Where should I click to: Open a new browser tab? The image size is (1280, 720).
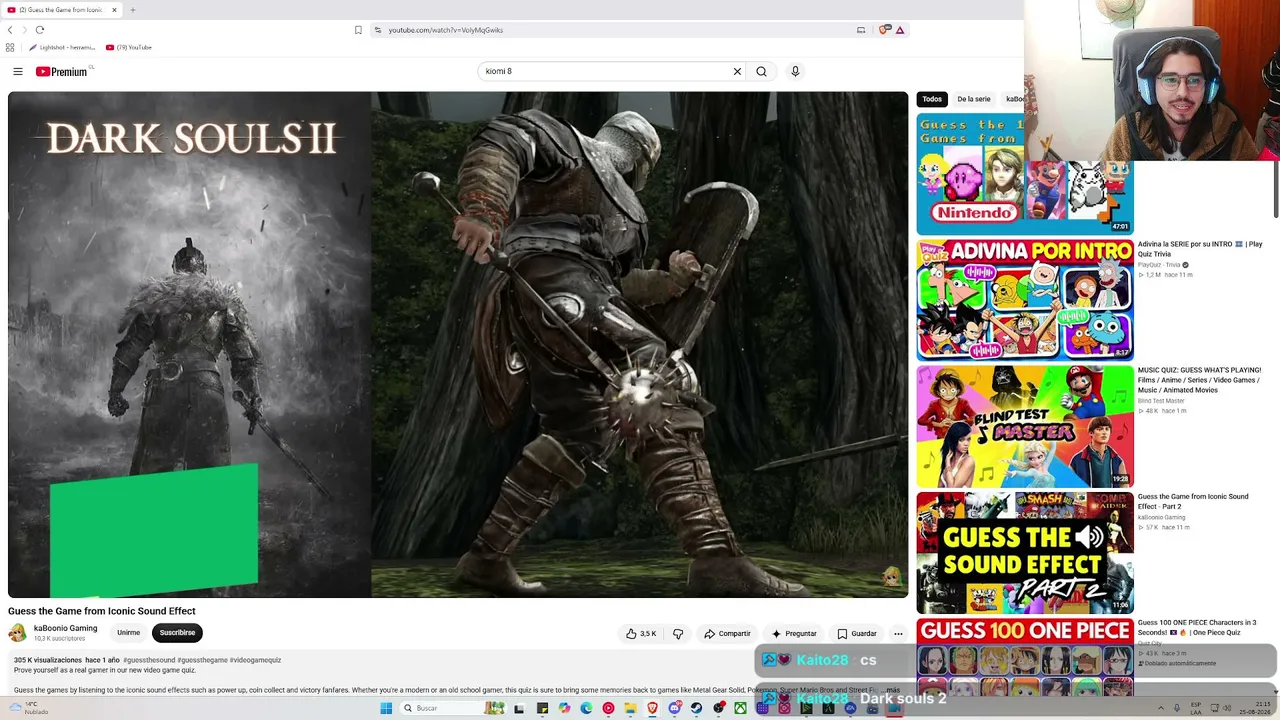click(x=132, y=10)
